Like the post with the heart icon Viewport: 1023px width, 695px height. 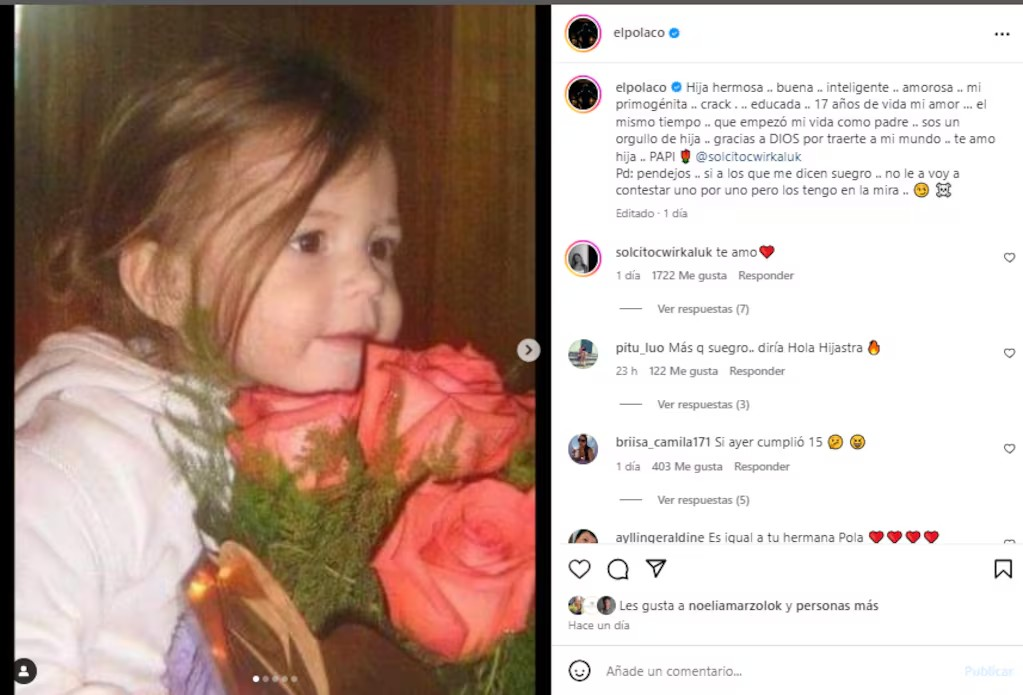pyautogui.click(x=580, y=569)
